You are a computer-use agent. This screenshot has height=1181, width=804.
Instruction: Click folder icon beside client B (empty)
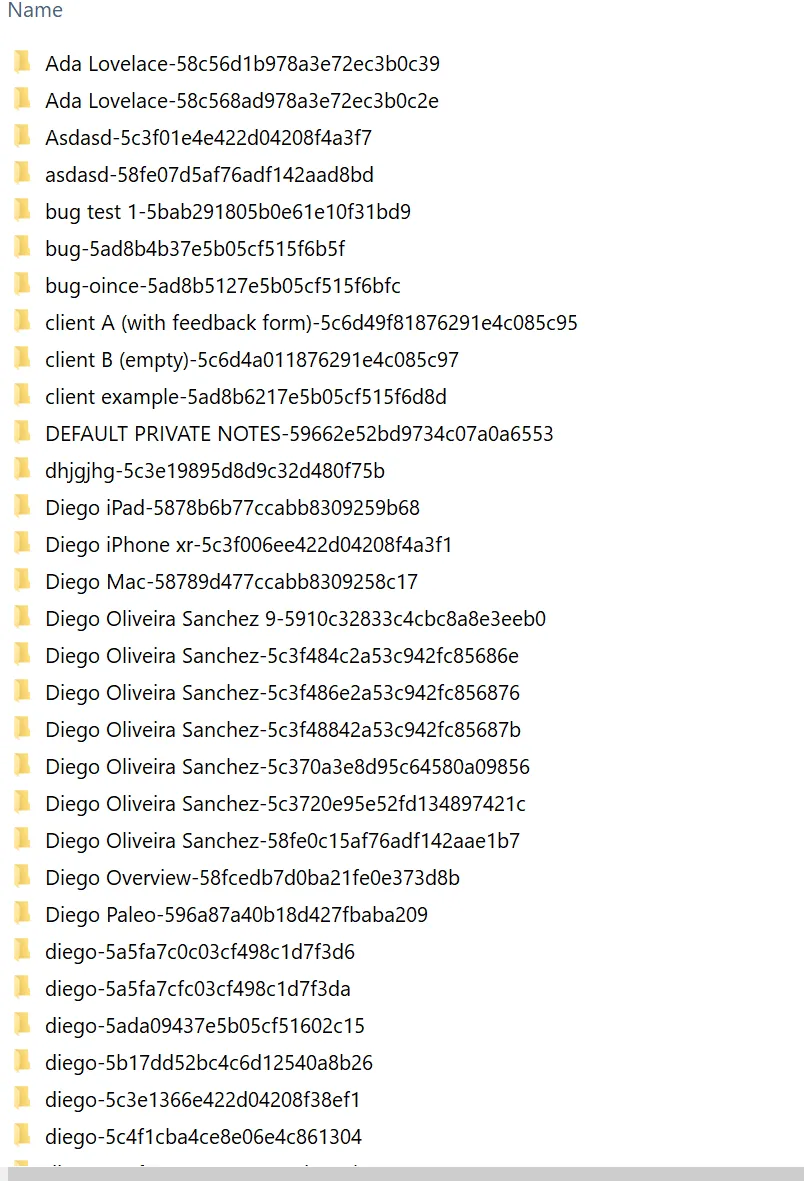[x=22, y=359]
